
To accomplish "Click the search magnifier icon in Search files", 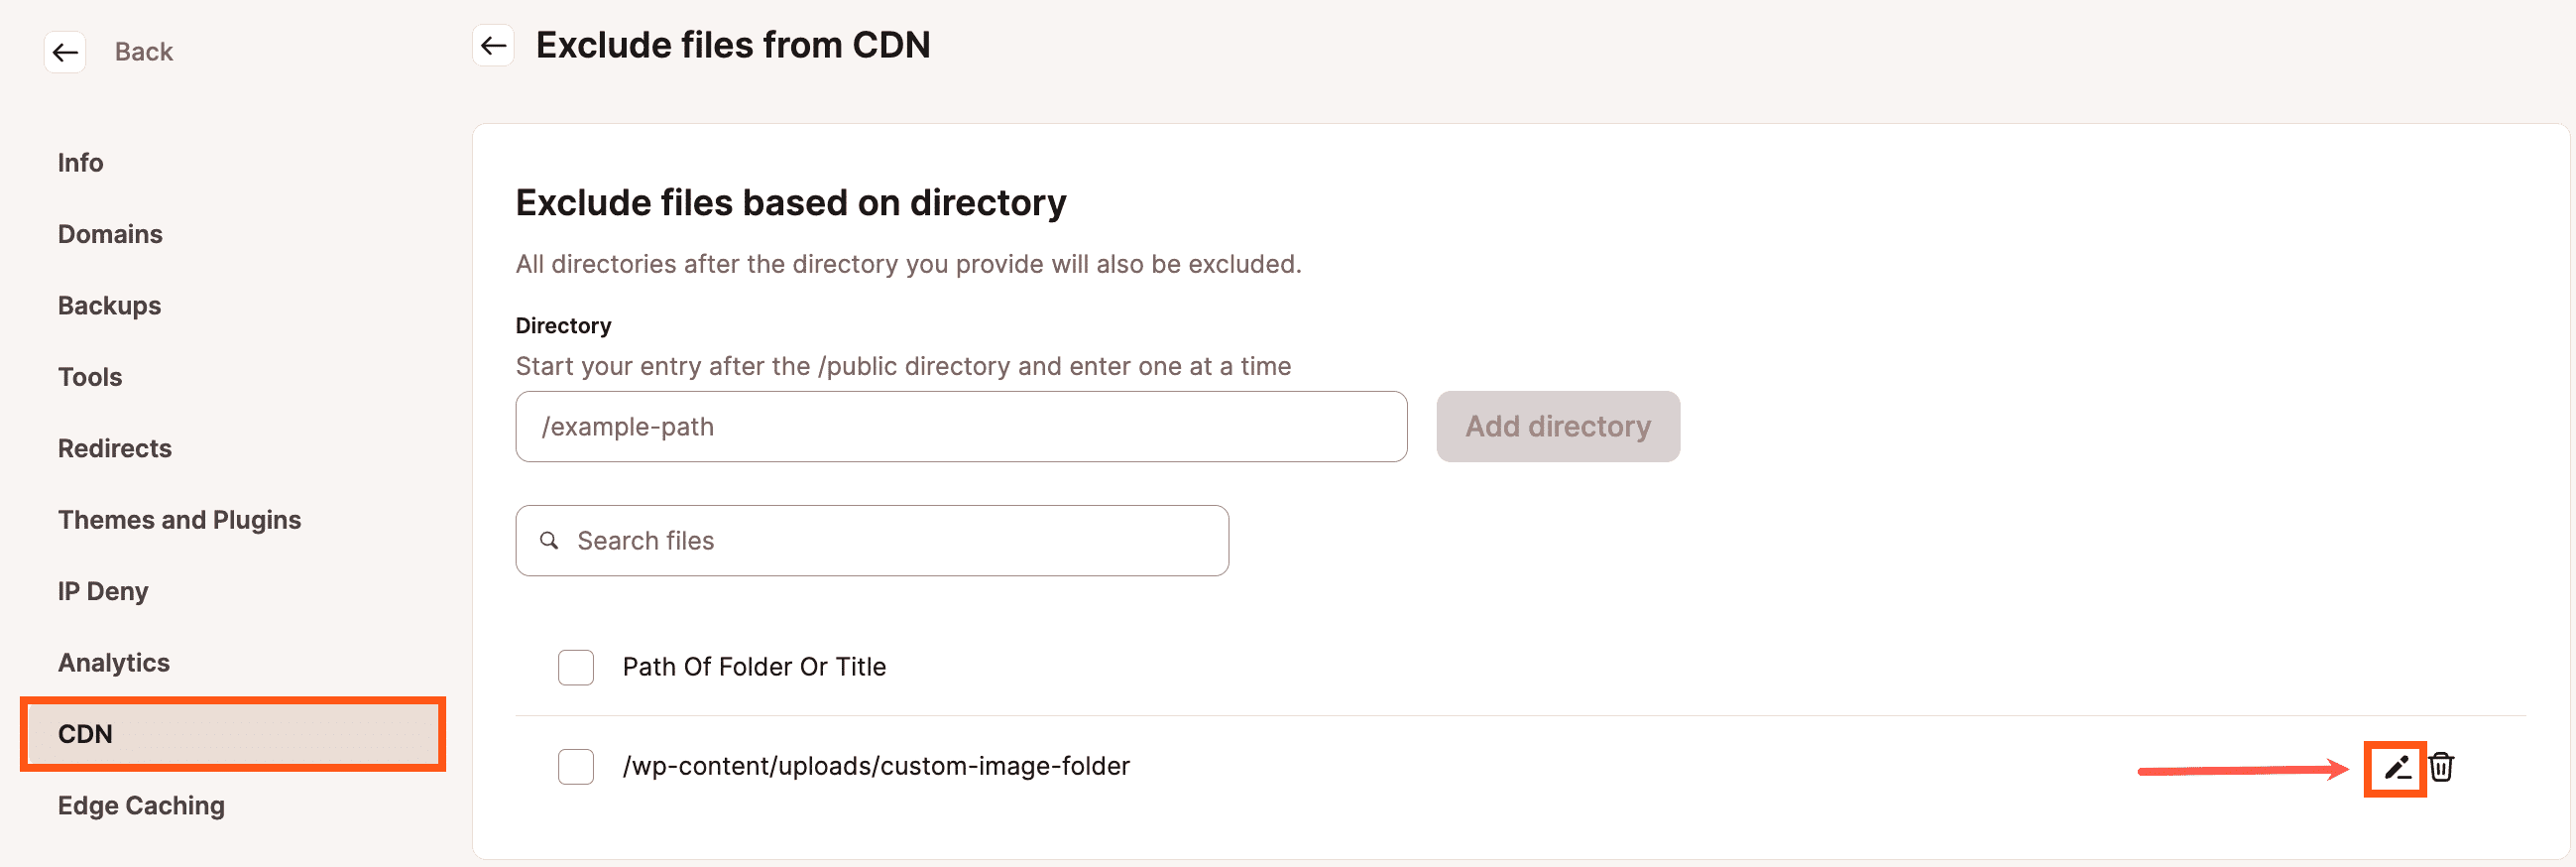I will (x=549, y=540).
